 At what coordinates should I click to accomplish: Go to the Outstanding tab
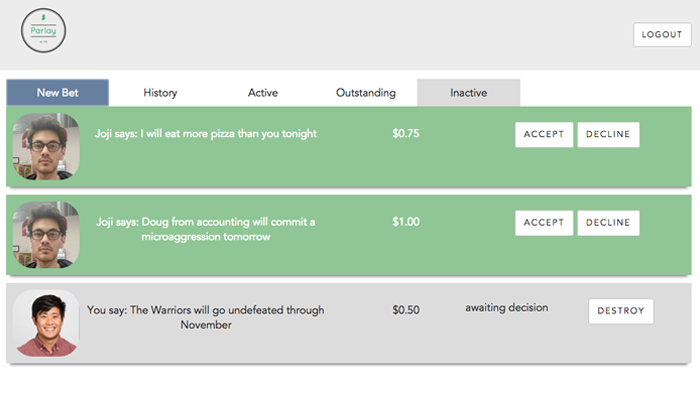pyautogui.click(x=366, y=93)
